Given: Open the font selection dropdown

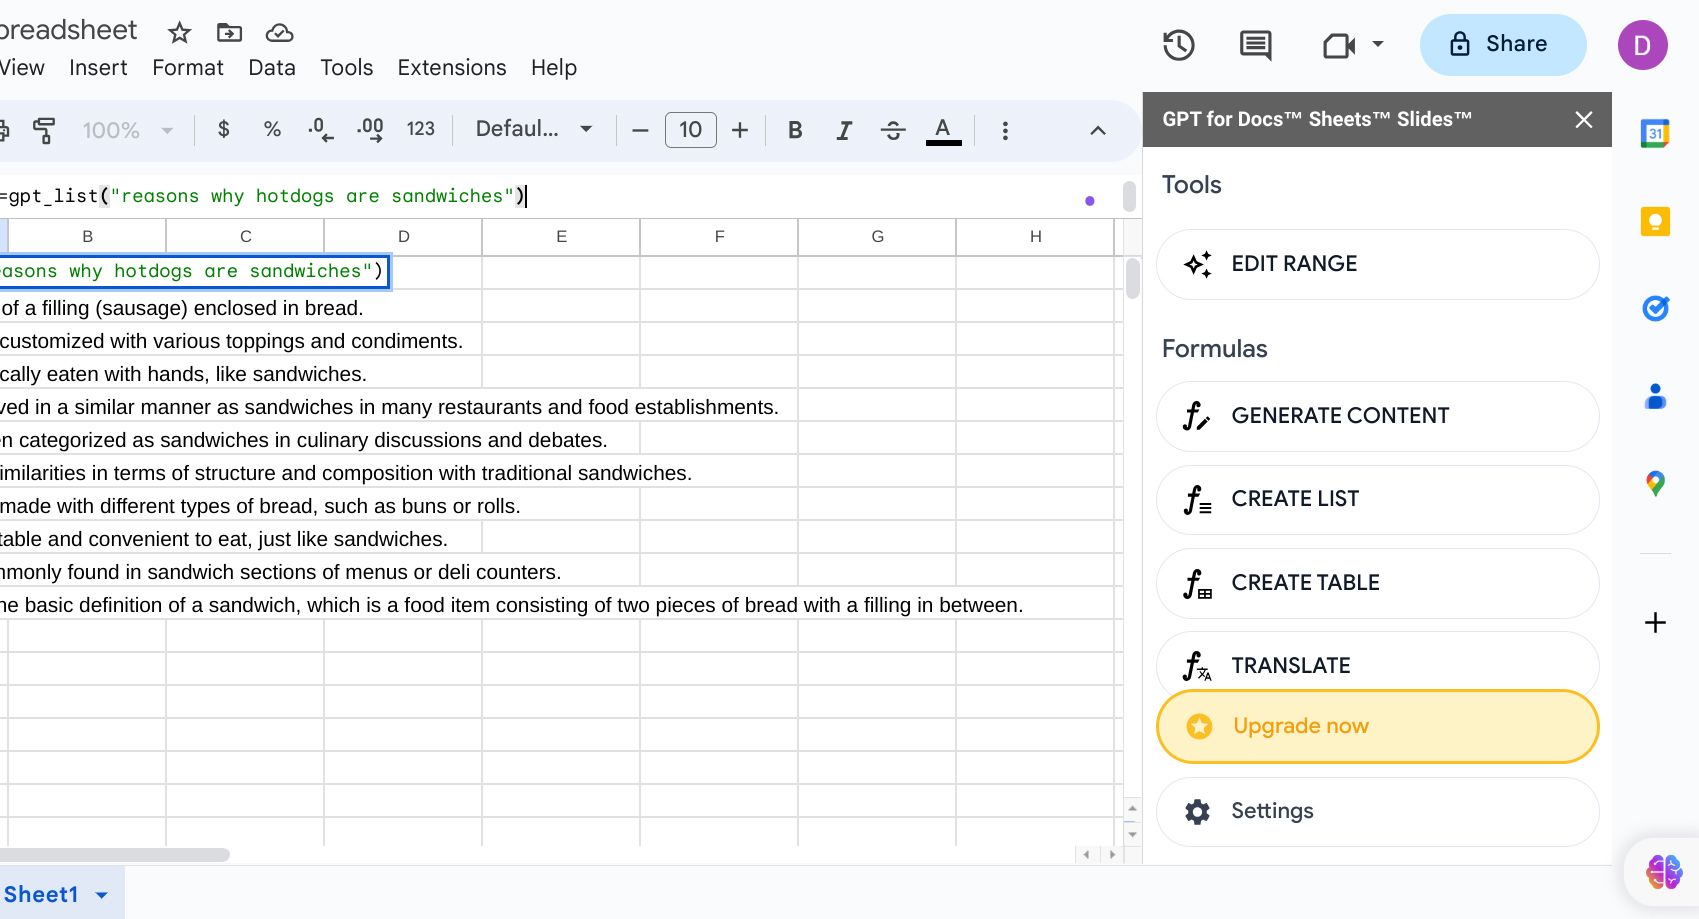Looking at the screenshot, I should [533, 129].
